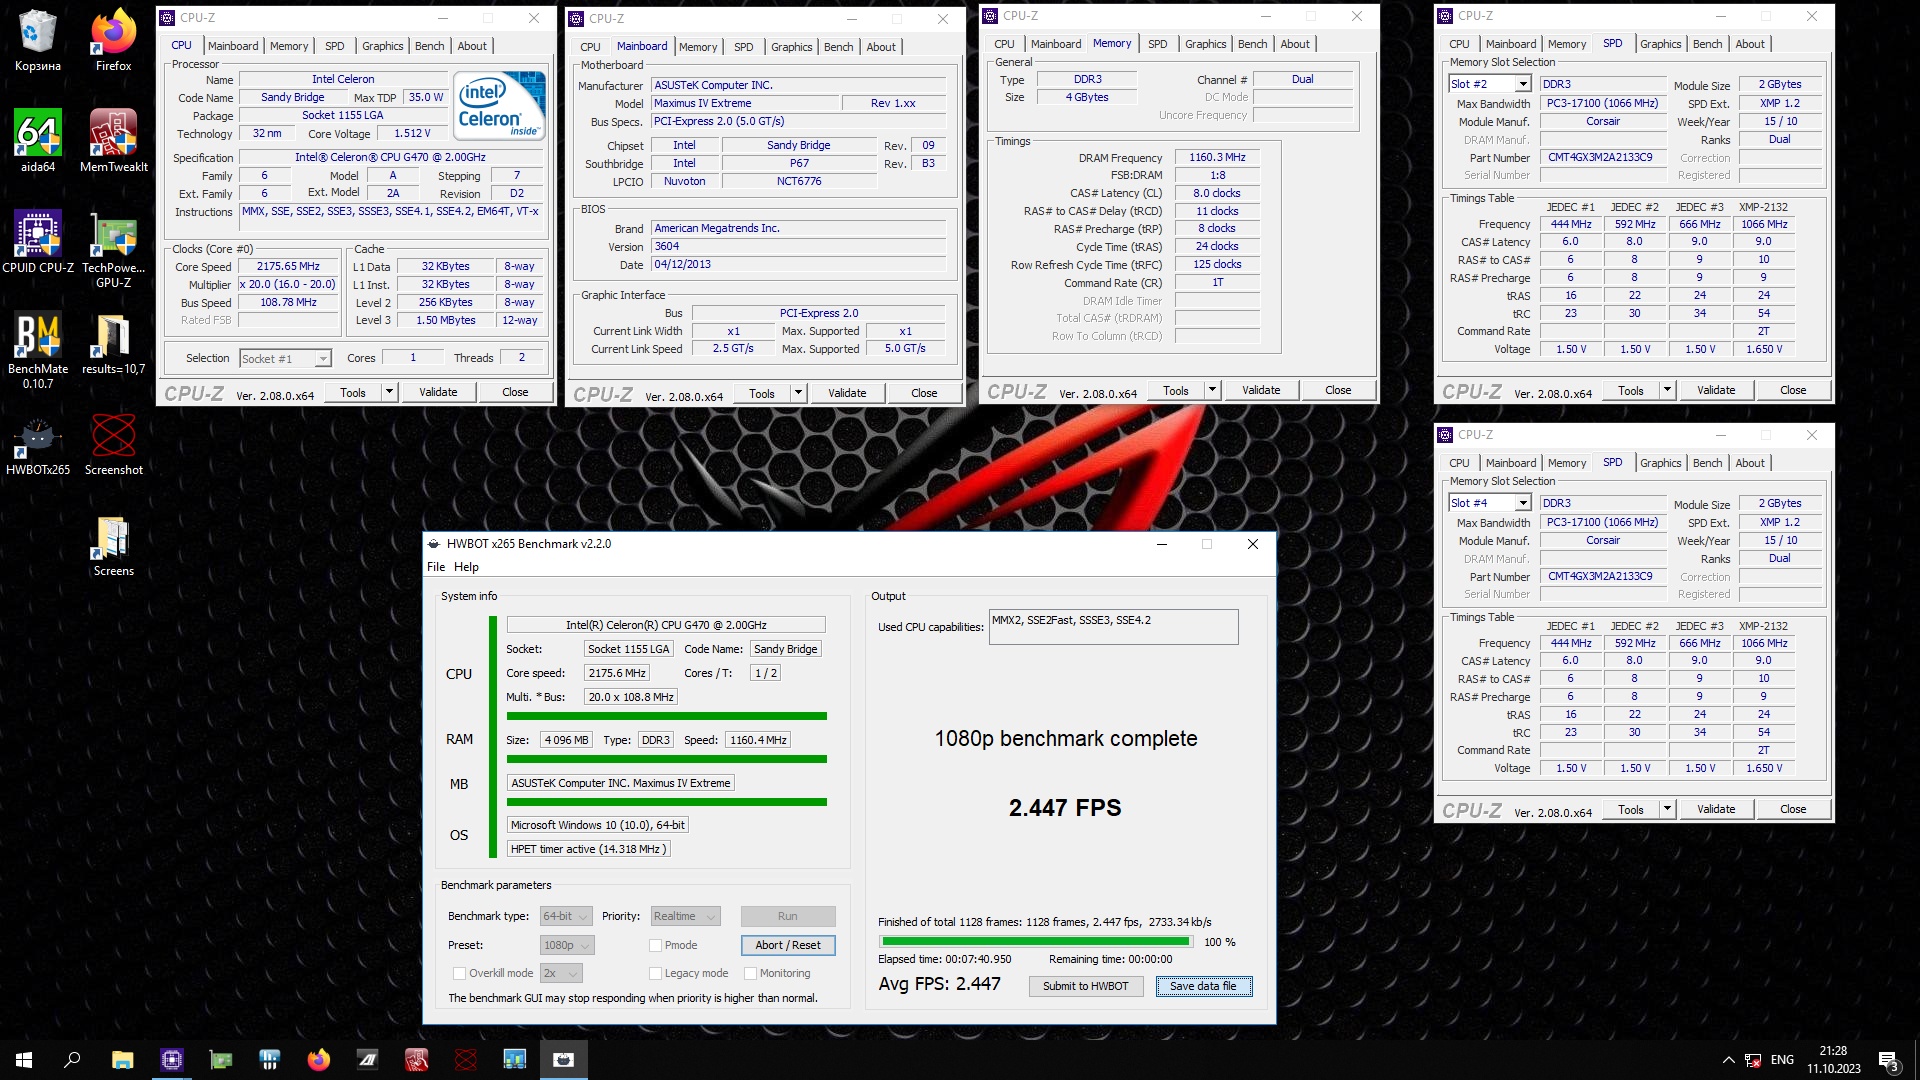Click Submit to HWBOT button
Viewport: 1920px width, 1080px height.
point(1085,986)
